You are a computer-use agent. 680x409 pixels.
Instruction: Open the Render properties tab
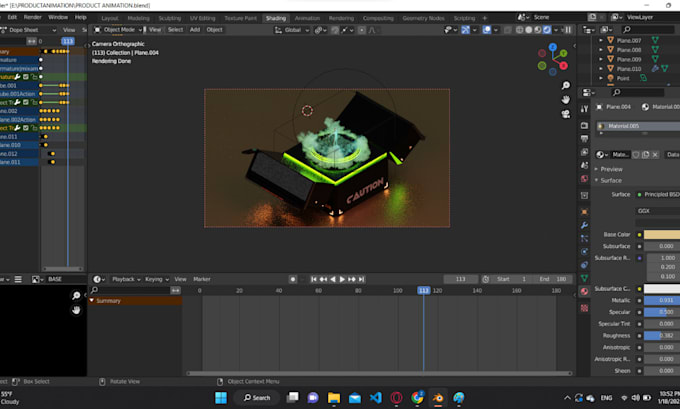tap(584, 125)
